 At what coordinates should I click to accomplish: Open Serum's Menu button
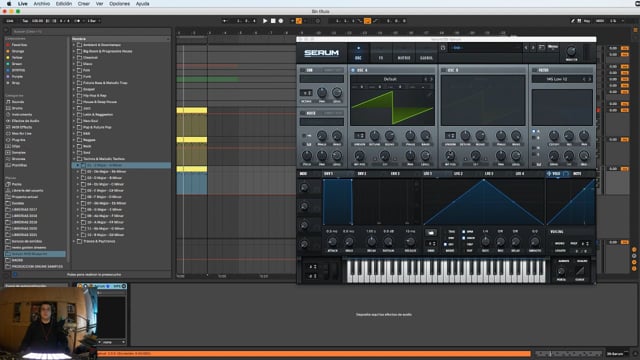point(553,47)
